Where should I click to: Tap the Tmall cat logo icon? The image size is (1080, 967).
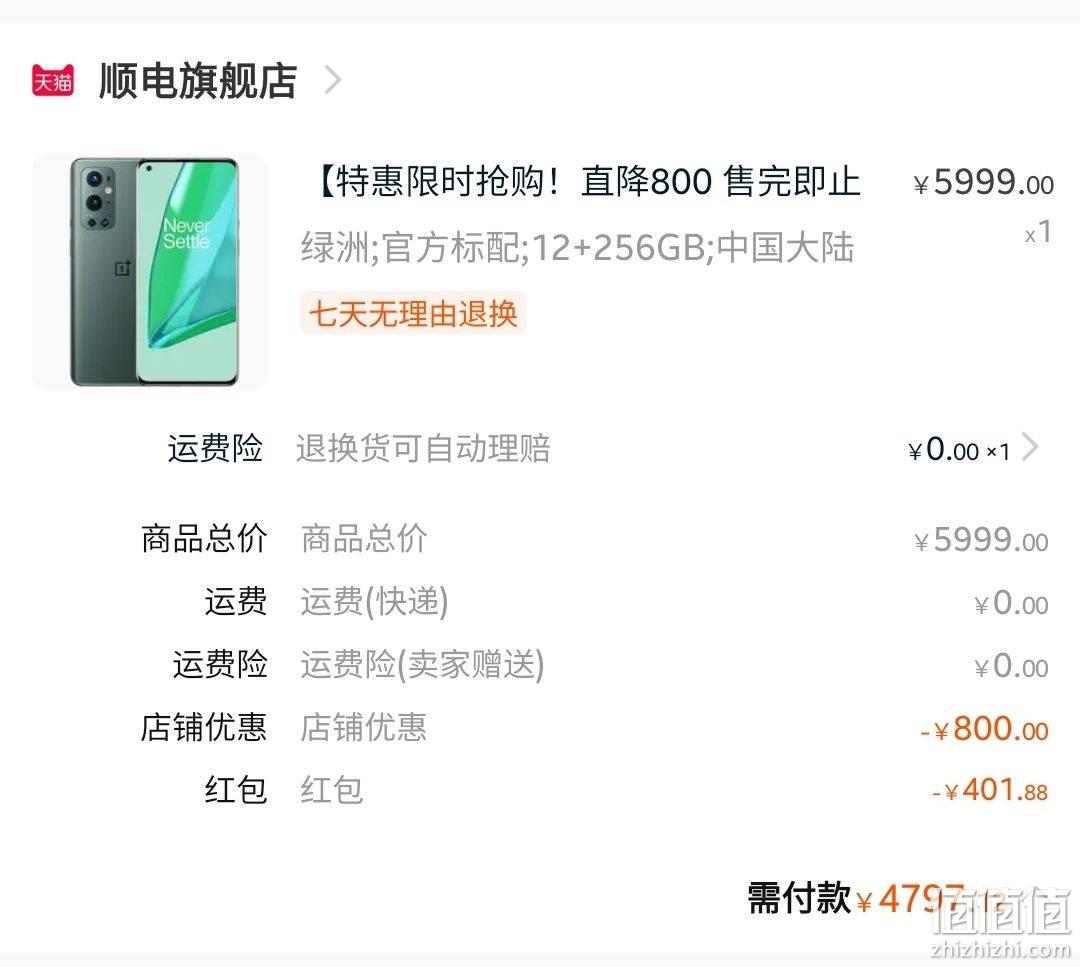click(x=53, y=81)
